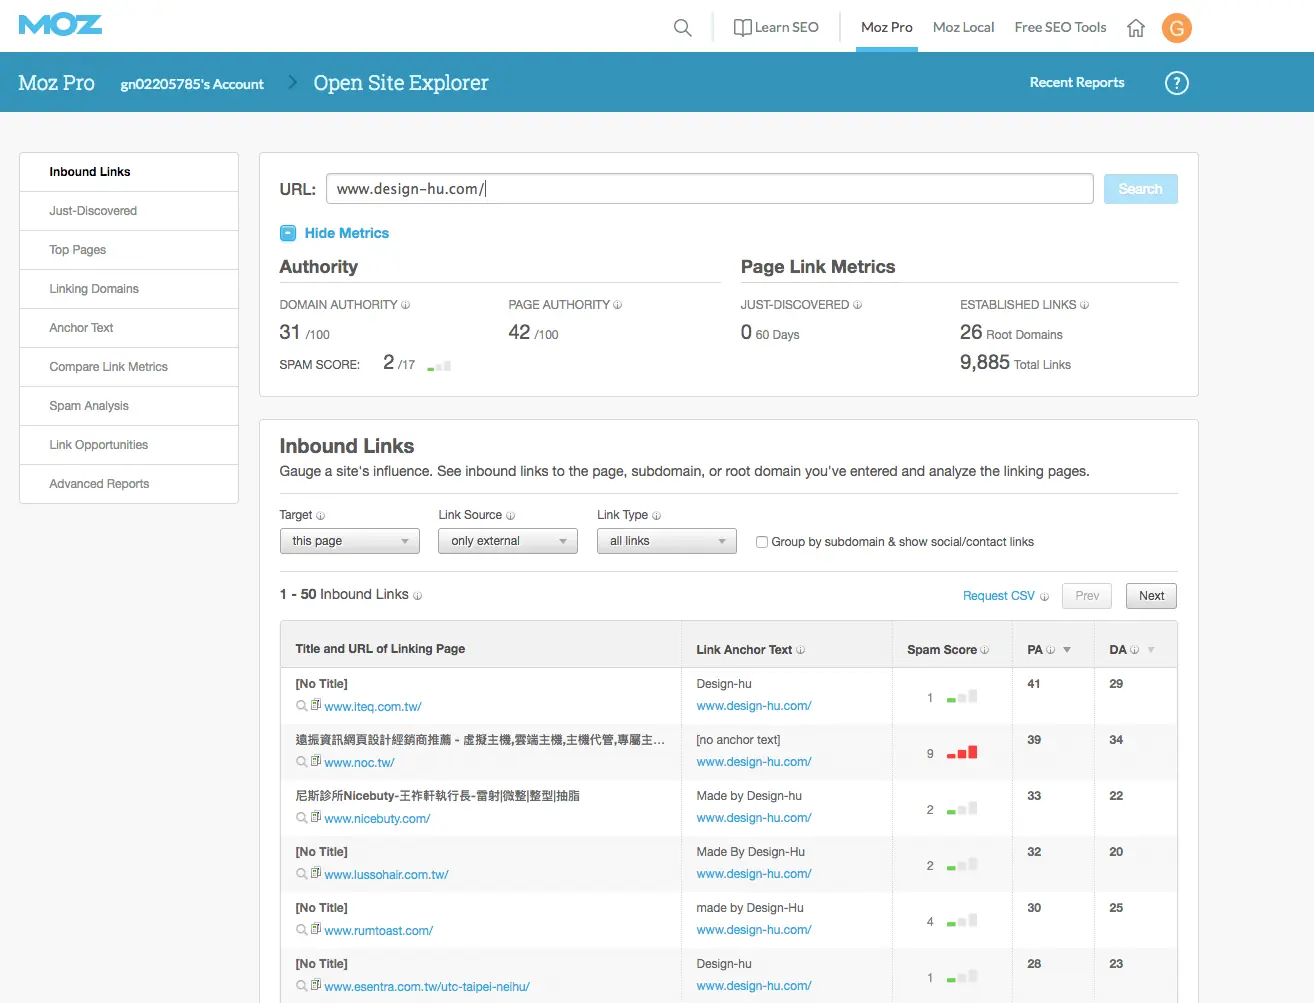The image size is (1314, 1003).
Task: Open Compare Link Metrics in sidebar
Action: point(129,367)
